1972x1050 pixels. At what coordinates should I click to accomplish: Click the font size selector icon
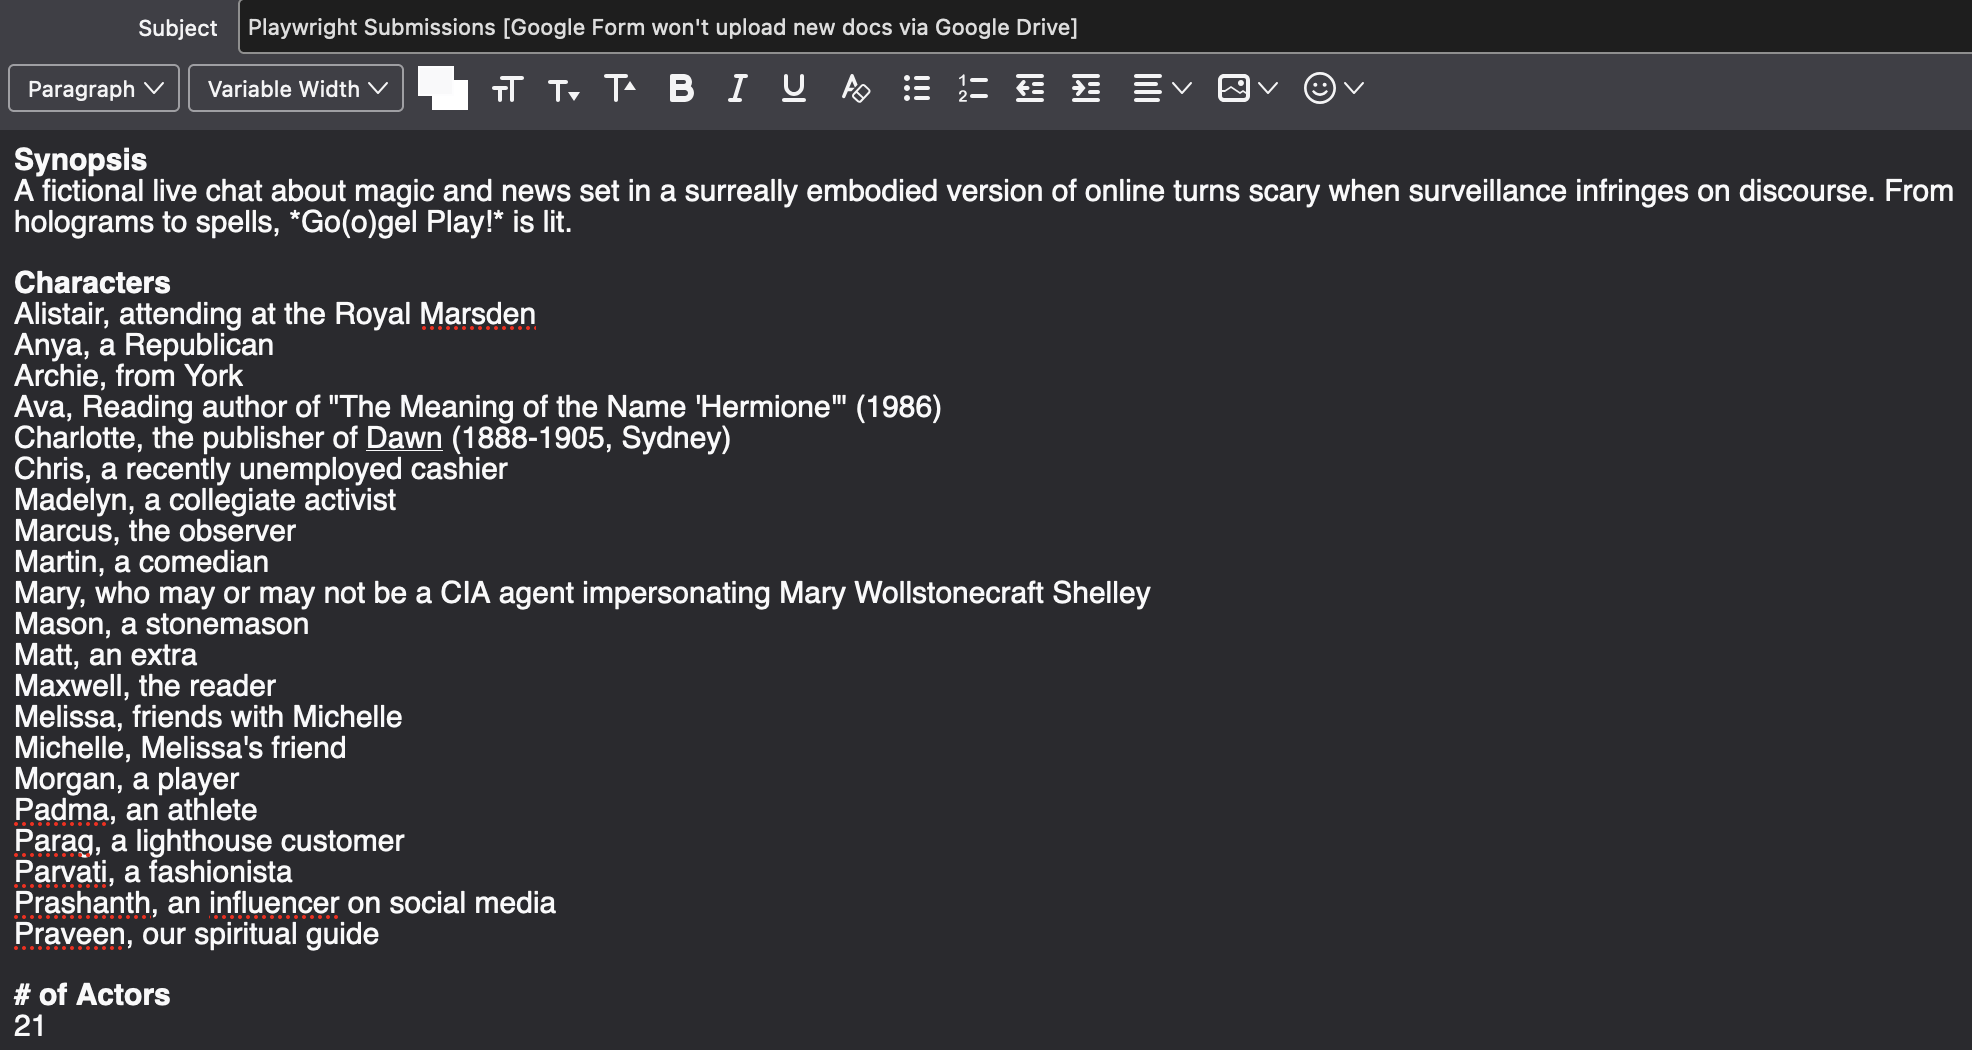coord(507,90)
